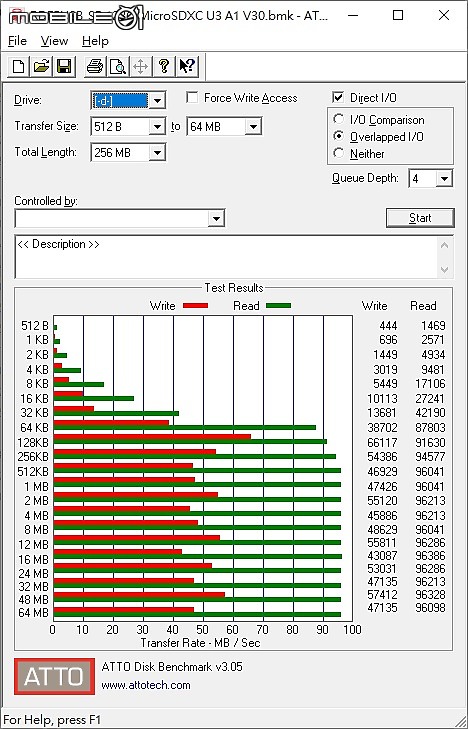
Task: Click the ATTO logo
Action: (x=54, y=676)
